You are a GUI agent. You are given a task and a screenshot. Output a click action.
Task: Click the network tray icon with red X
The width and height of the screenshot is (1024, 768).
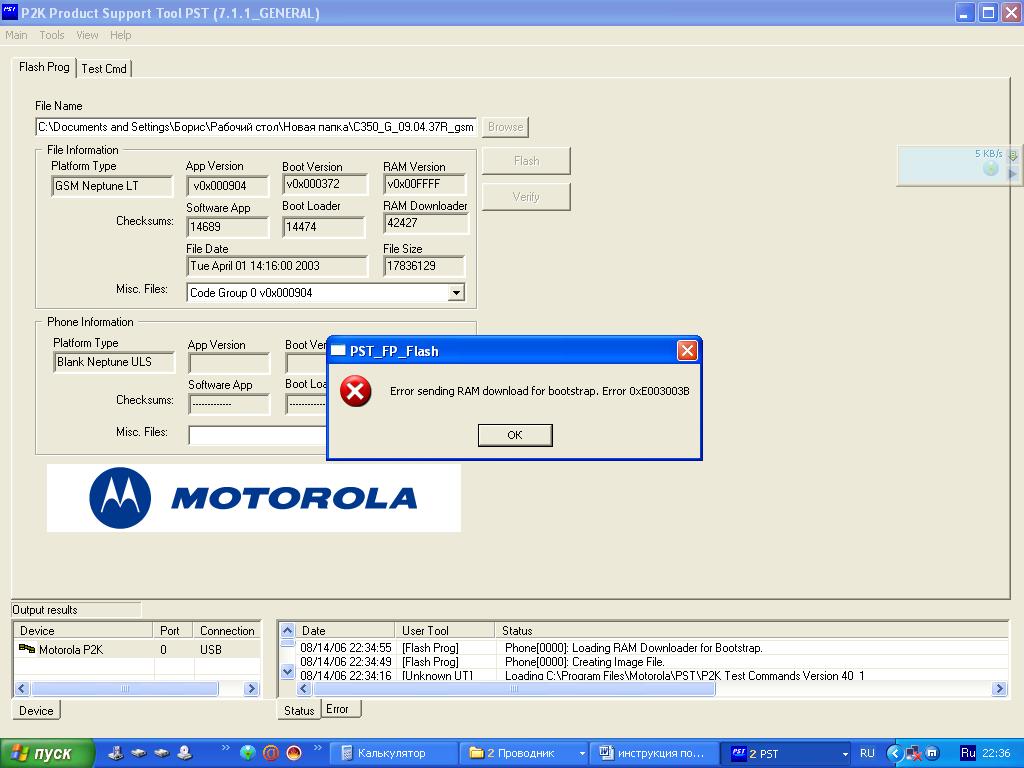pos(914,754)
